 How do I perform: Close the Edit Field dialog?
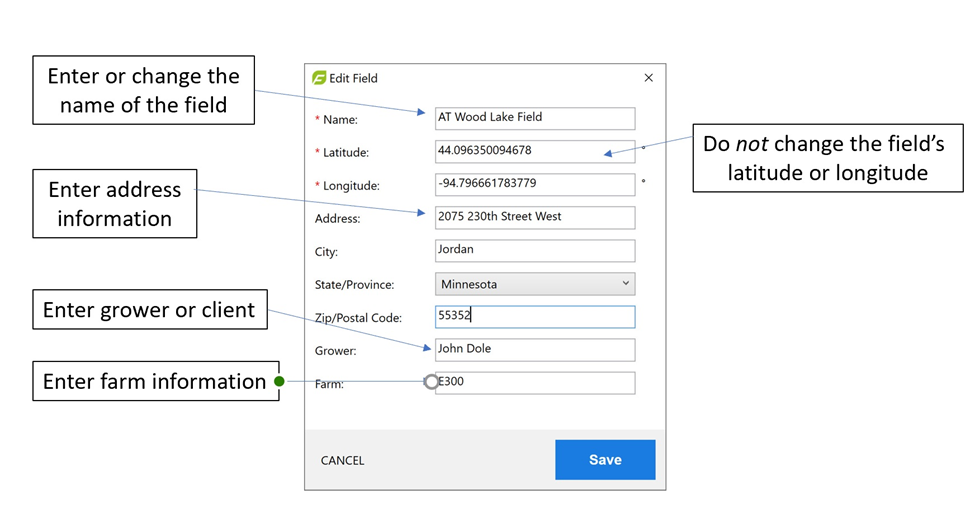(648, 78)
